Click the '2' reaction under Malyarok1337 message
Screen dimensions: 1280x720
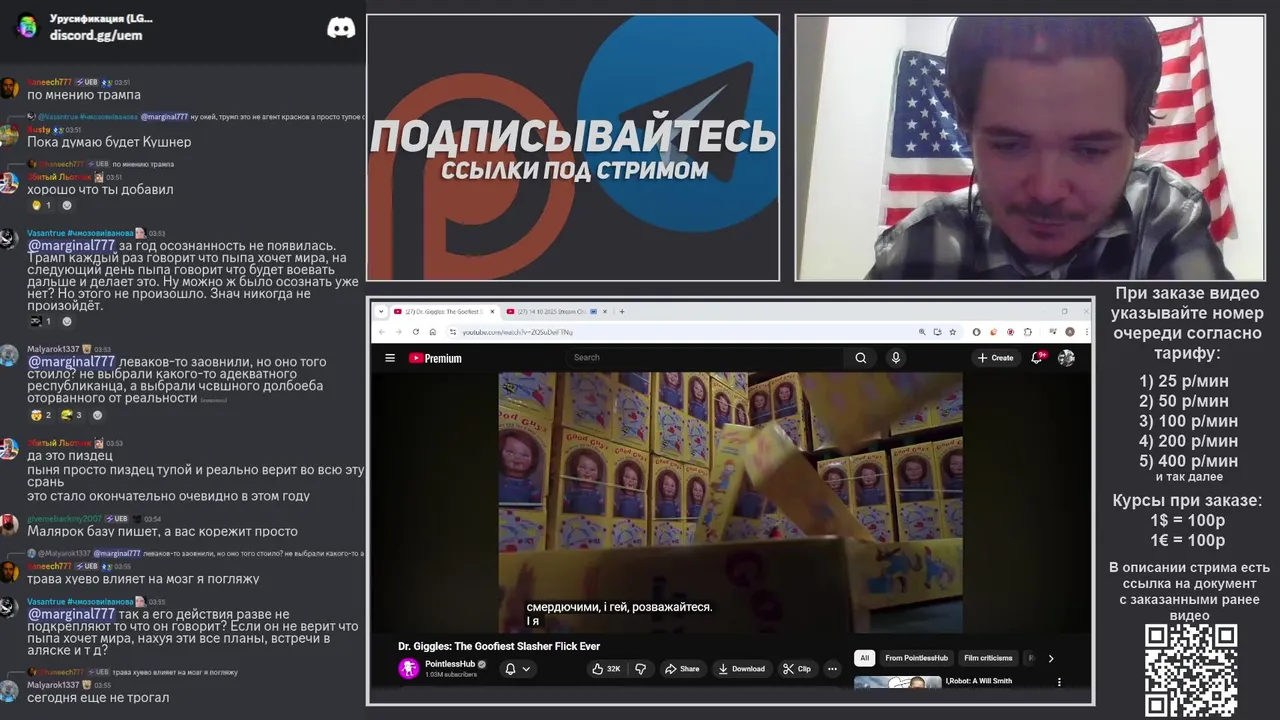[x=41, y=414]
